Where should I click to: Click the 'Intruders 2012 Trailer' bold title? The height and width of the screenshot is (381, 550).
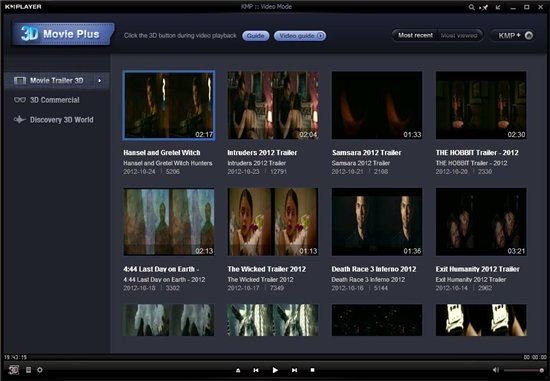click(x=262, y=153)
